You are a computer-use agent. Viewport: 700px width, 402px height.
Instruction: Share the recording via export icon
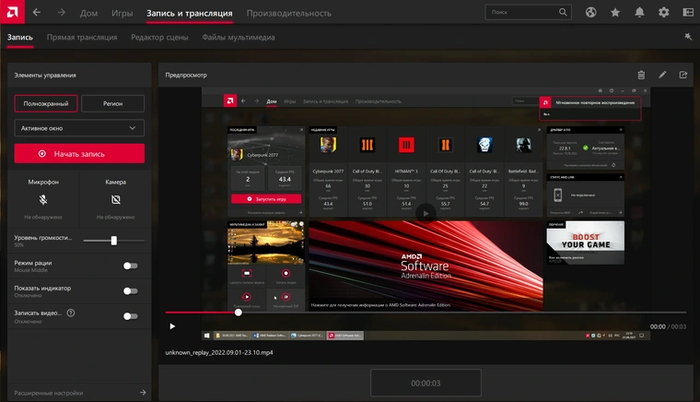(x=684, y=74)
